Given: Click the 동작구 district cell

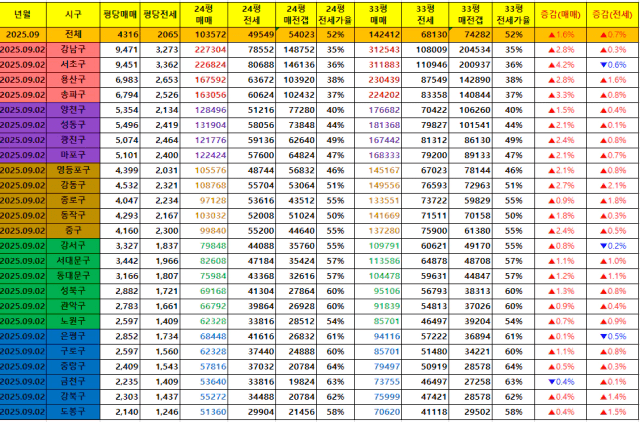Looking at the screenshot, I should coord(73,216).
